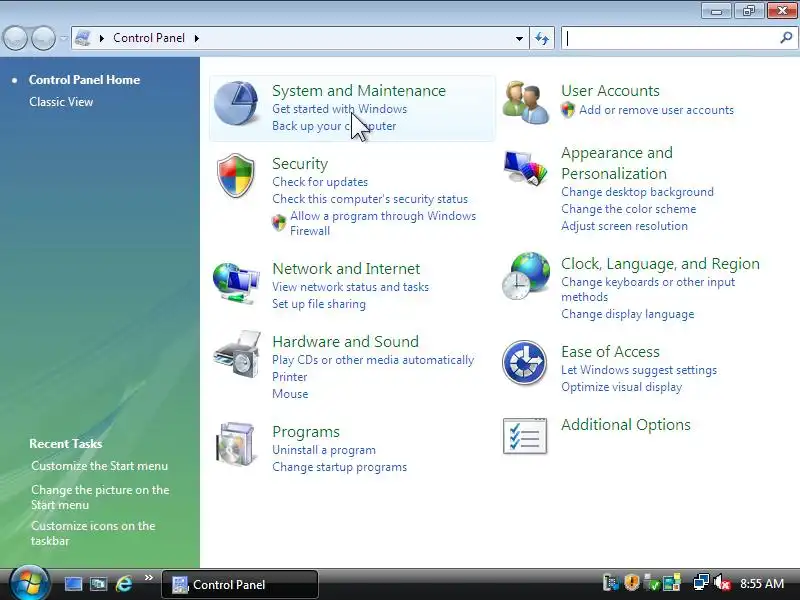Click the Printer link
Screen dimensions: 800x600
(x=289, y=377)
